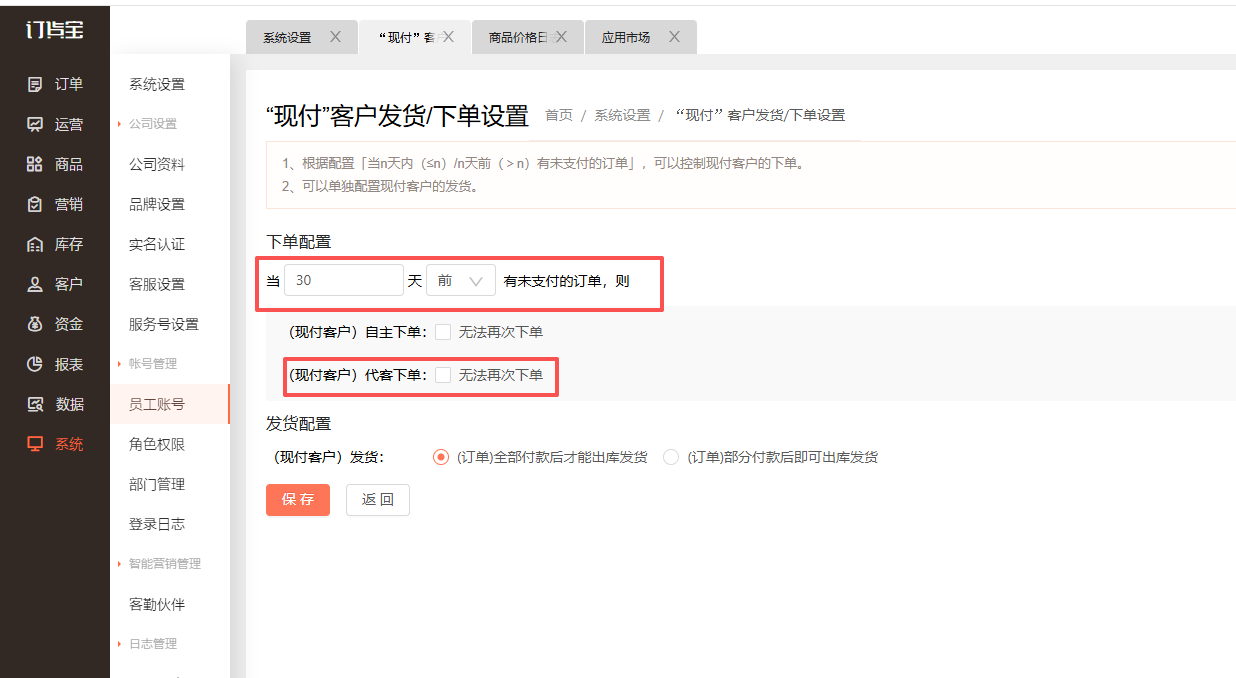Open 品牌设置 in the submenu
Viewport: 1236px width, 678px height.
coord(157,205)
